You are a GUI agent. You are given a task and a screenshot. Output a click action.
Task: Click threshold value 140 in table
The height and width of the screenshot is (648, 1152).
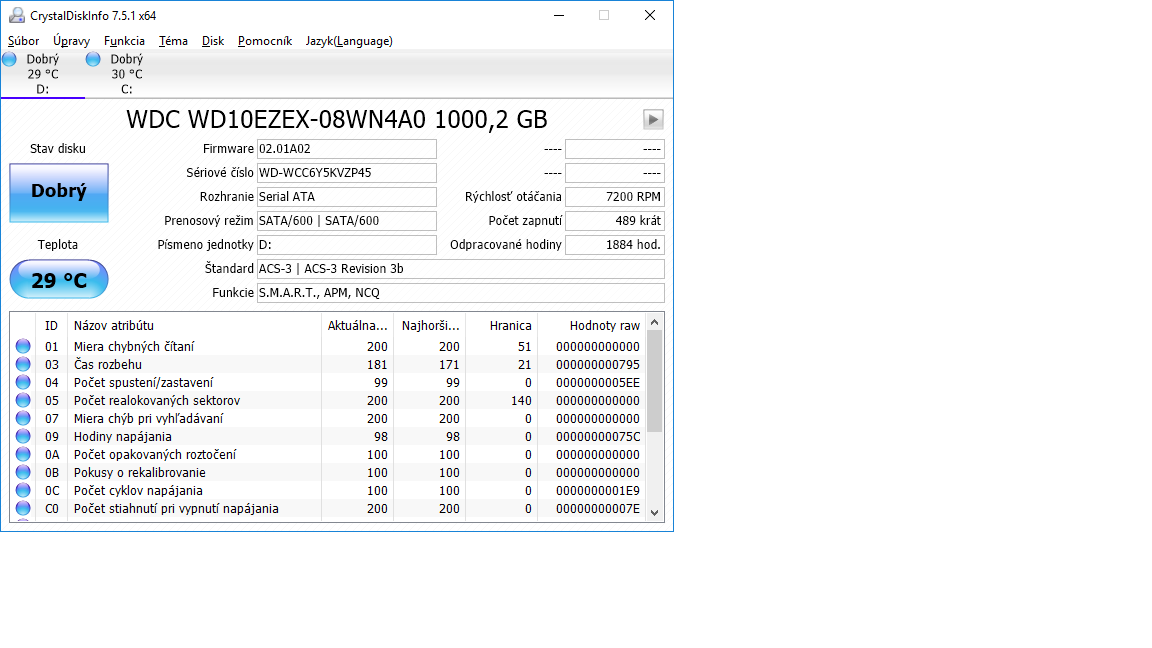point(521,400)
